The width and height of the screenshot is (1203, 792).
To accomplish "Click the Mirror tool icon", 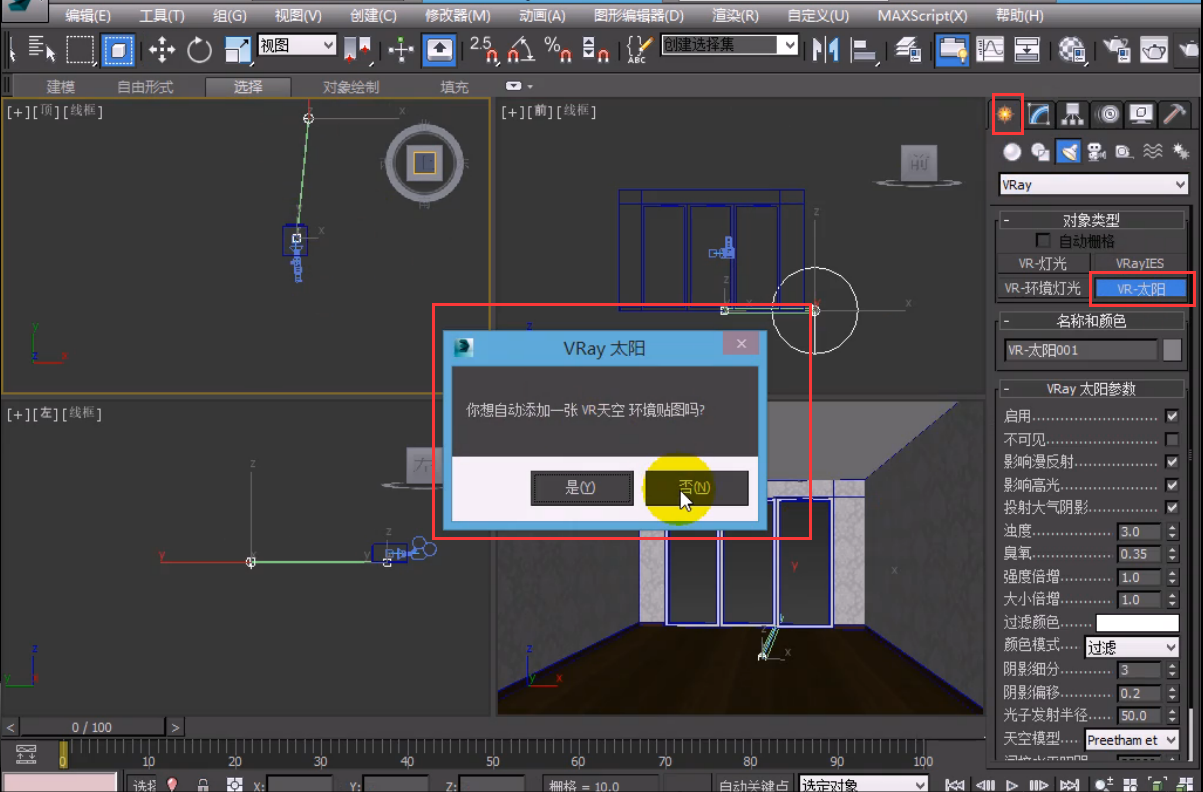I will tap(825, 49).
